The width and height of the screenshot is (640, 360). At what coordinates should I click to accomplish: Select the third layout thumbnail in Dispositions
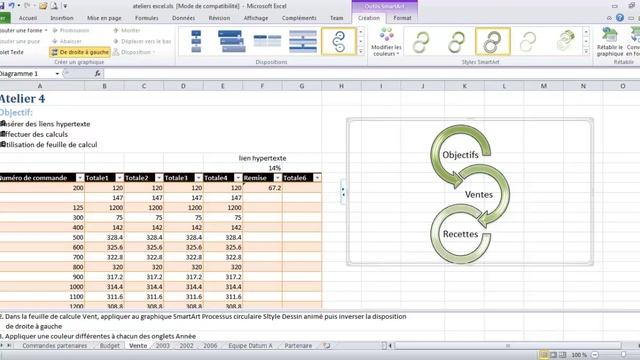[x=267, y=42]
